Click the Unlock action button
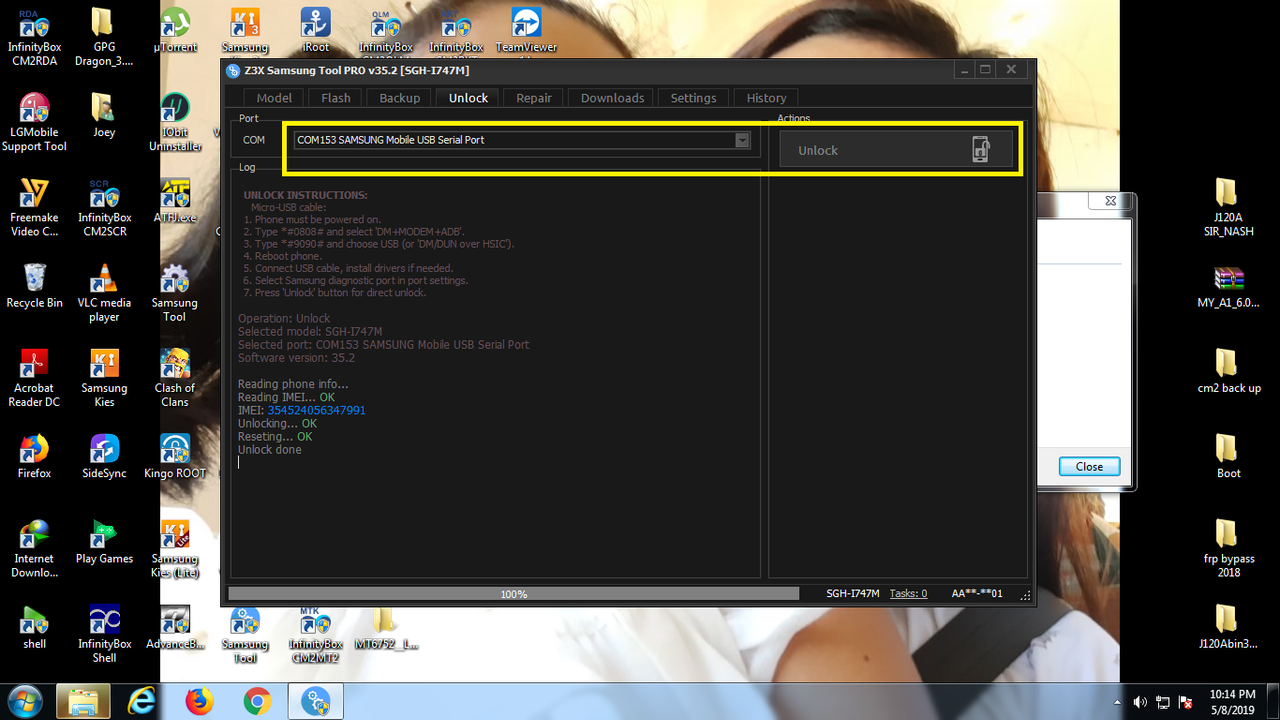This screenshot has height=720, width=1280. [x=894, y=150]
